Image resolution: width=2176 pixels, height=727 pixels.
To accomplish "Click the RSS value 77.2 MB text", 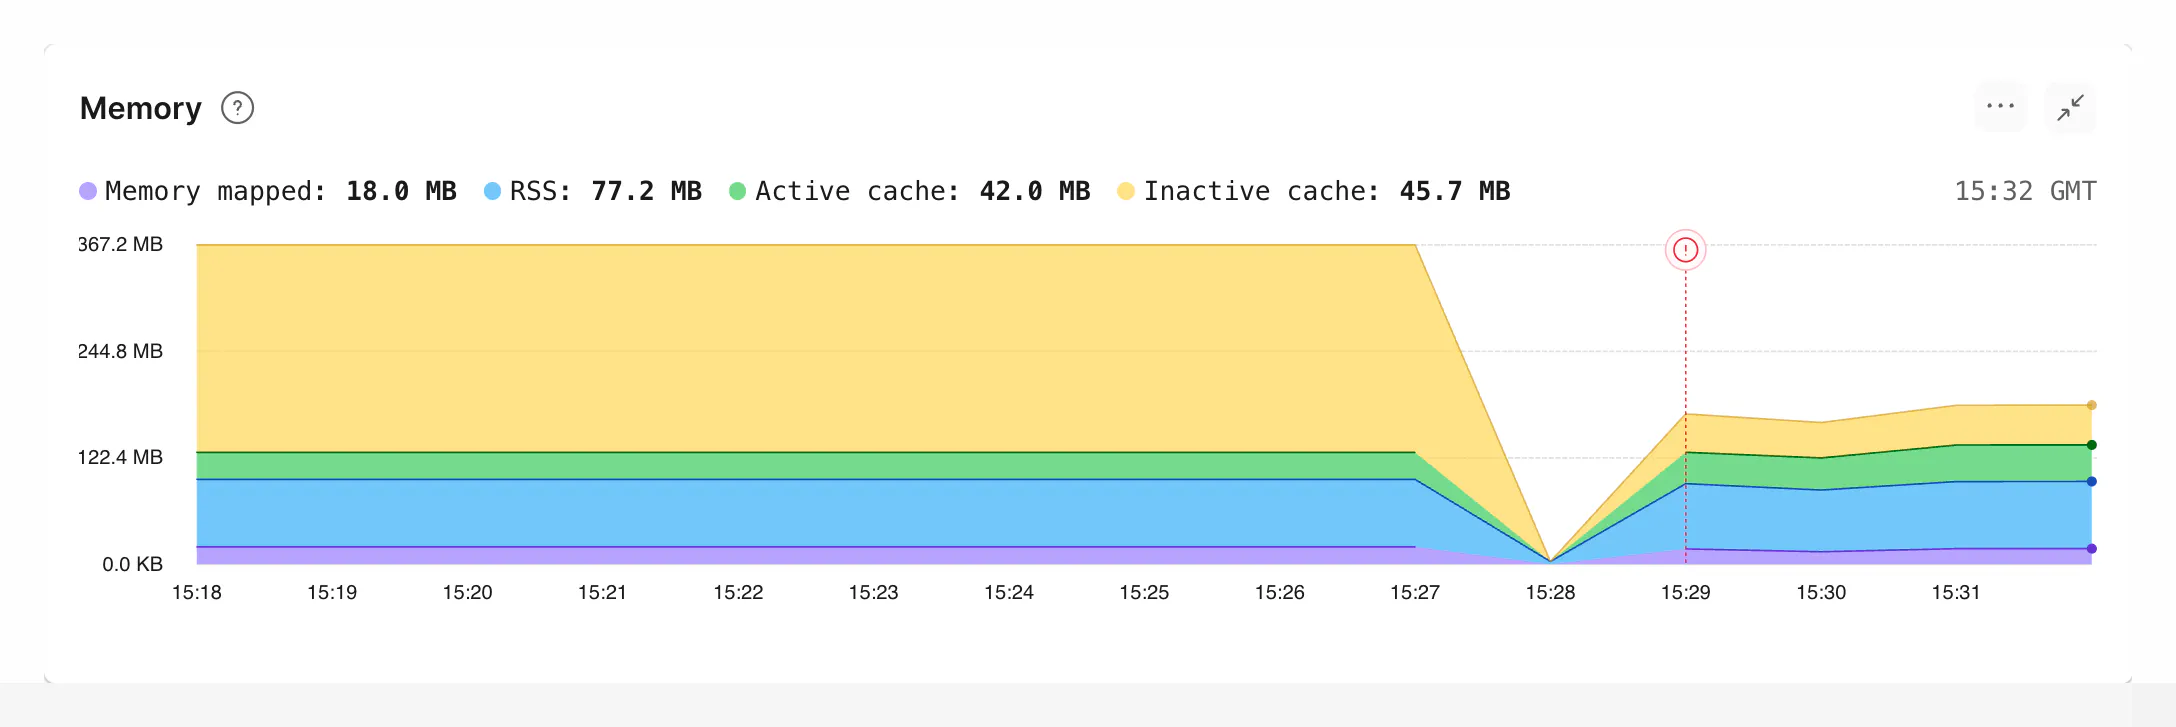I will pos(646,190).
